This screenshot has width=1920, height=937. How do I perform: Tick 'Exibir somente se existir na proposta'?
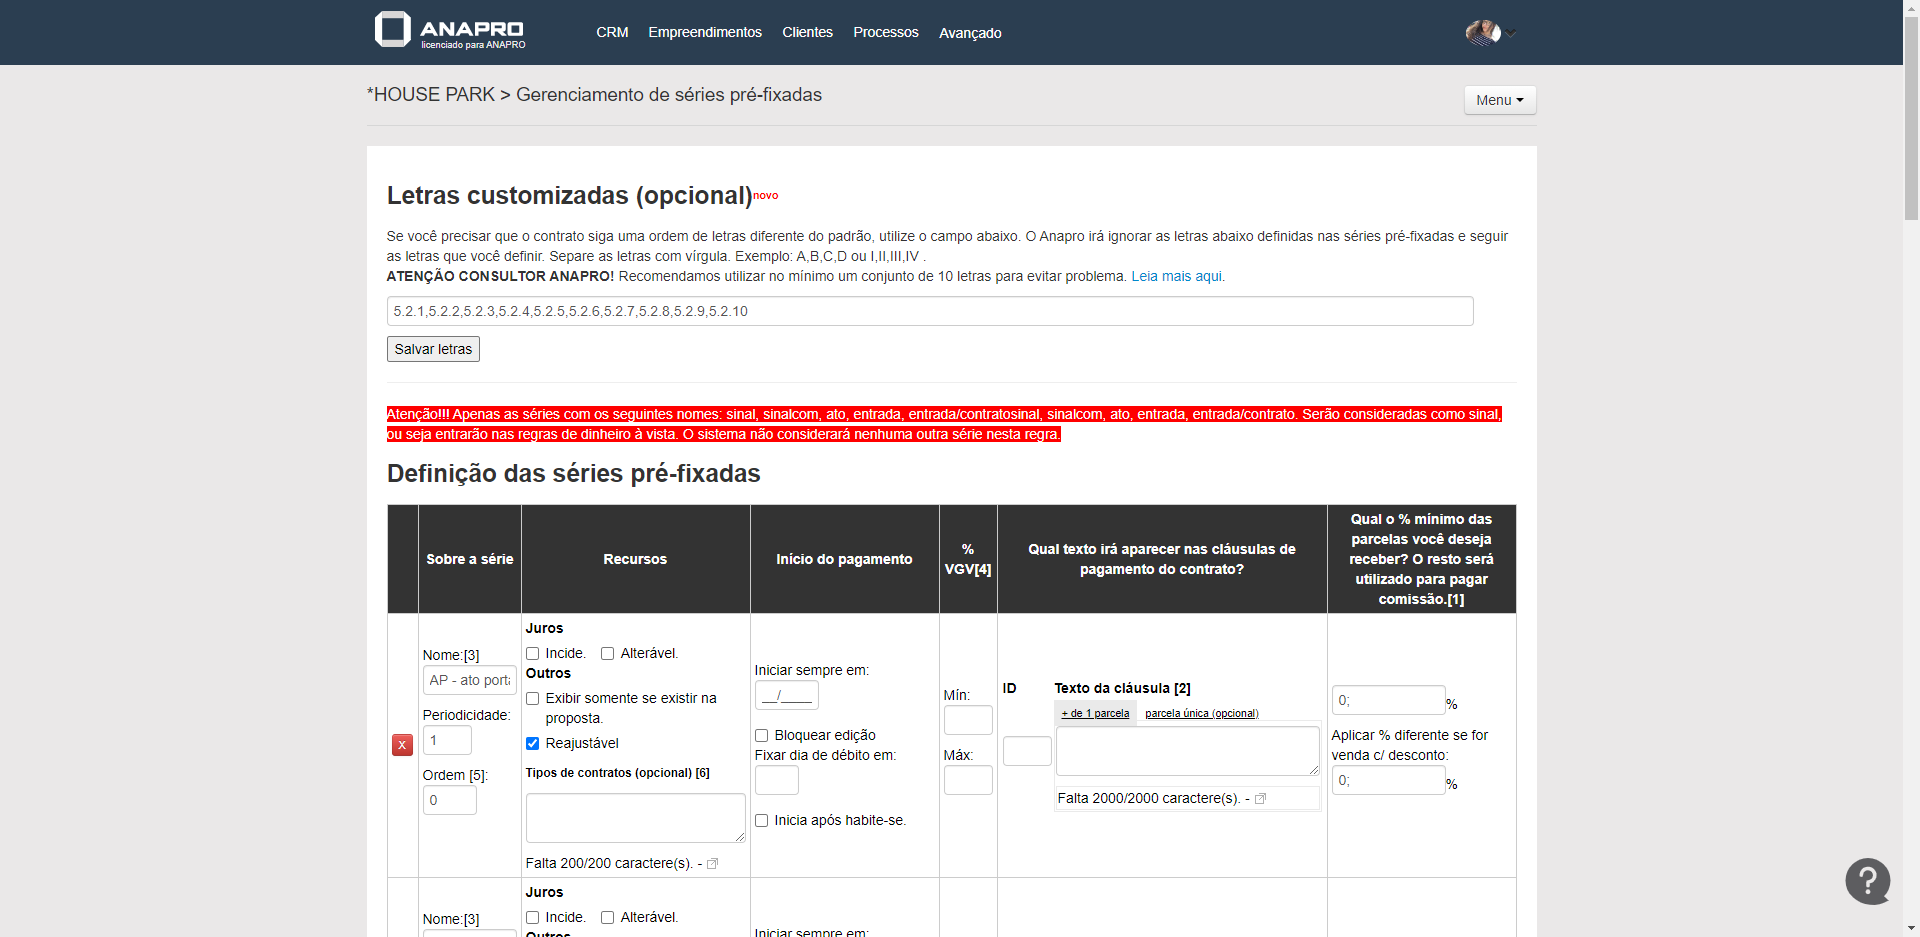coord(533,699)
